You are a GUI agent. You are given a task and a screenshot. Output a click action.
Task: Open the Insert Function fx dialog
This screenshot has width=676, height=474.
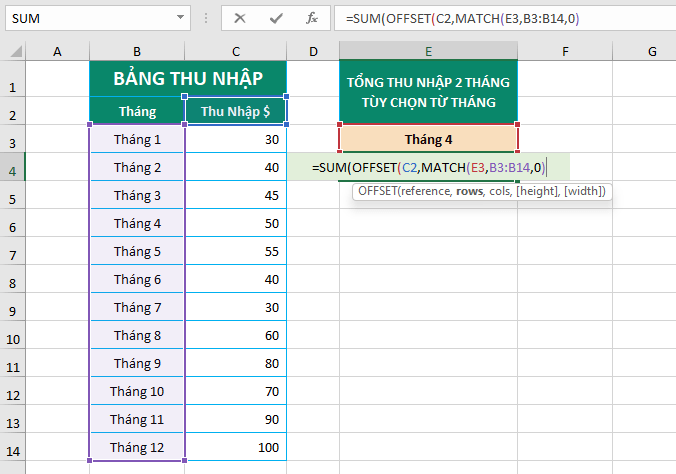pyautogui.click(x=312, y=18)
